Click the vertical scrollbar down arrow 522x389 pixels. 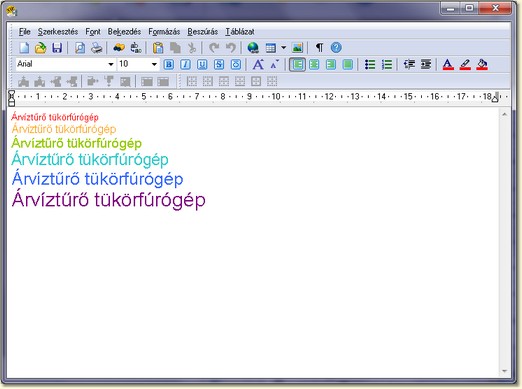click(504, 371)
